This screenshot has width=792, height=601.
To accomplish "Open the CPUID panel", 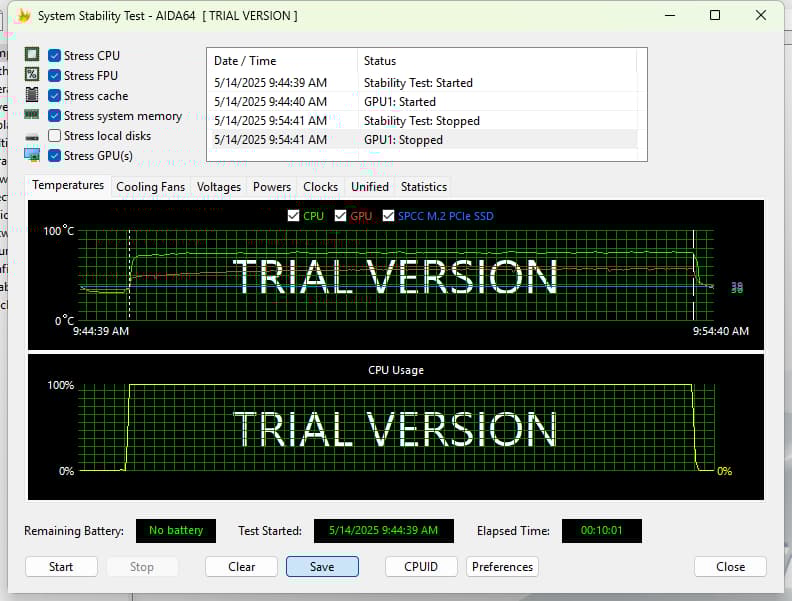I will pos(421,566).
